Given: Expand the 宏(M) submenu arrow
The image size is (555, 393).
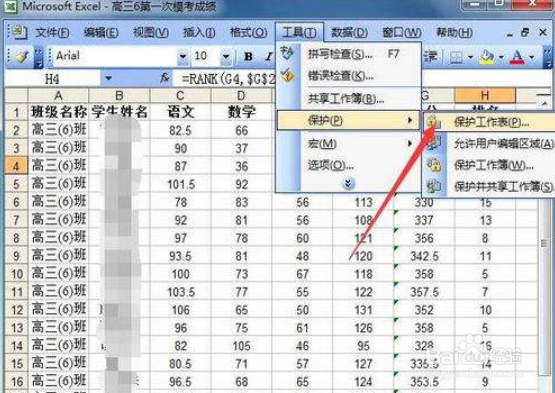Looking at the screenshot, I should click(410, 143).
